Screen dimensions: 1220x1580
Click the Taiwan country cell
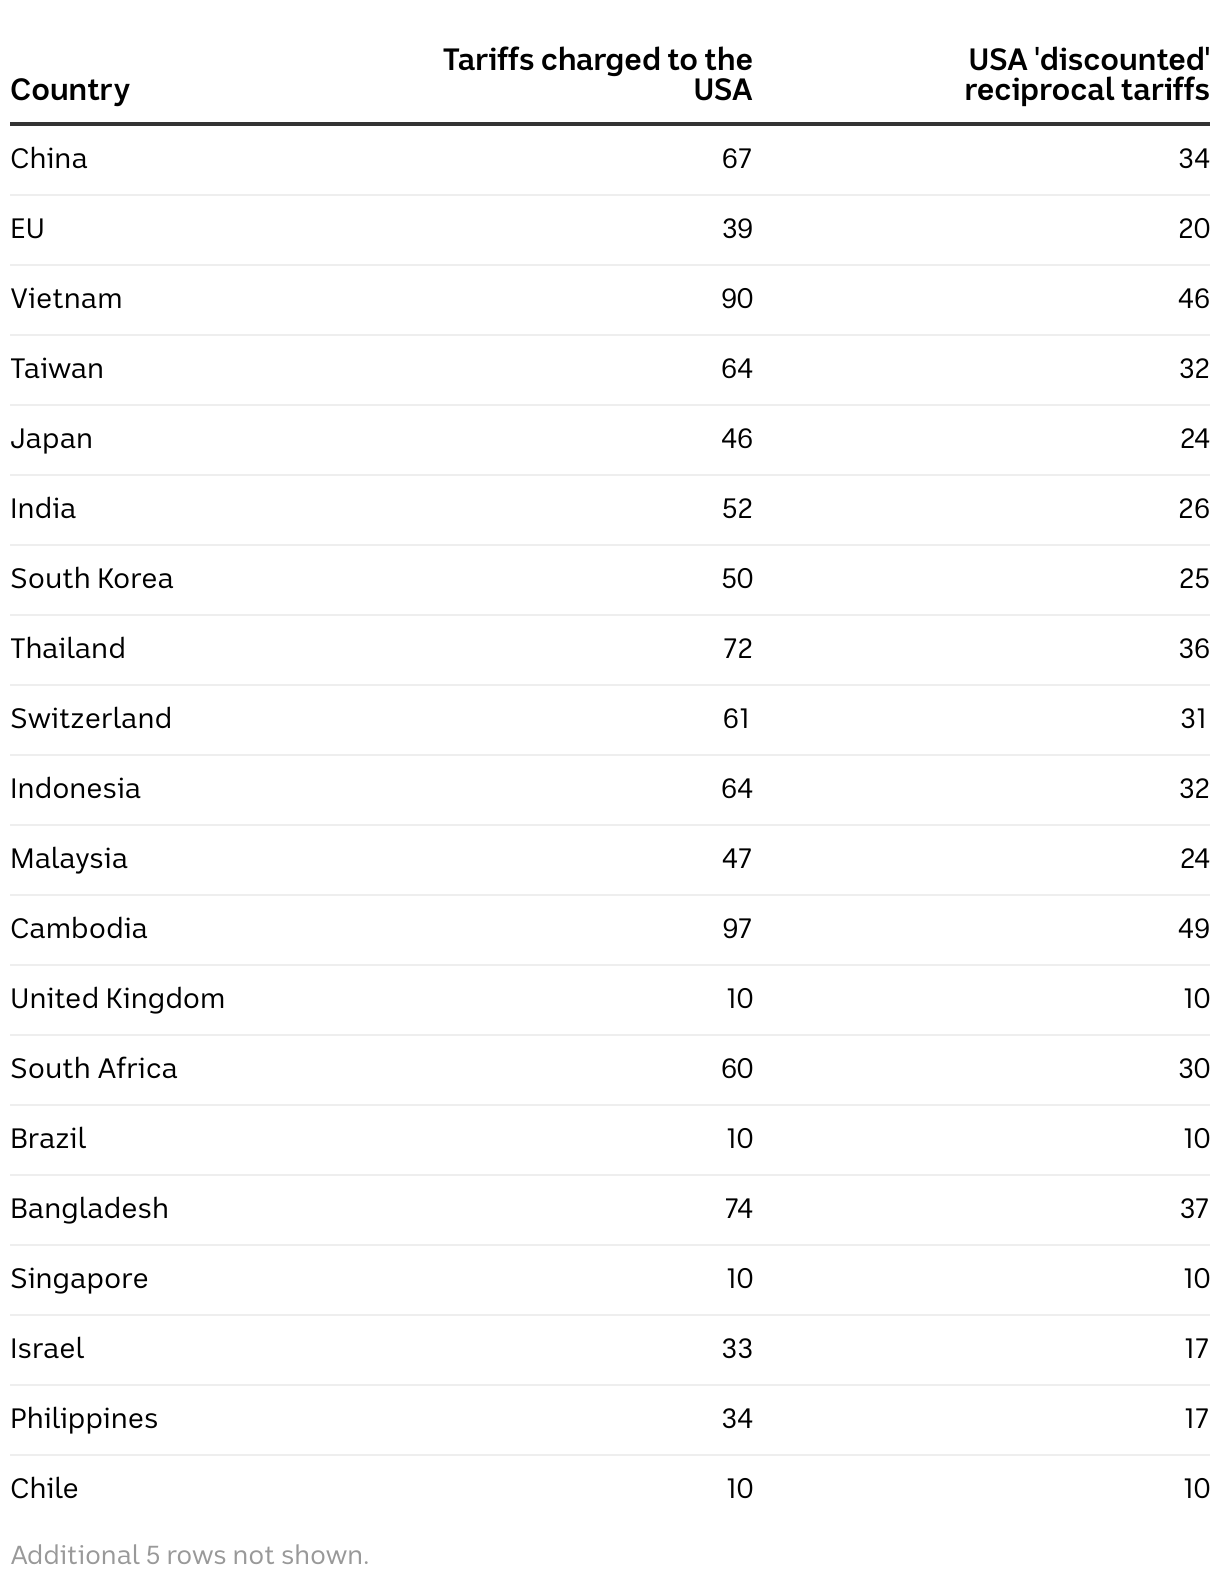click(57, 369)
